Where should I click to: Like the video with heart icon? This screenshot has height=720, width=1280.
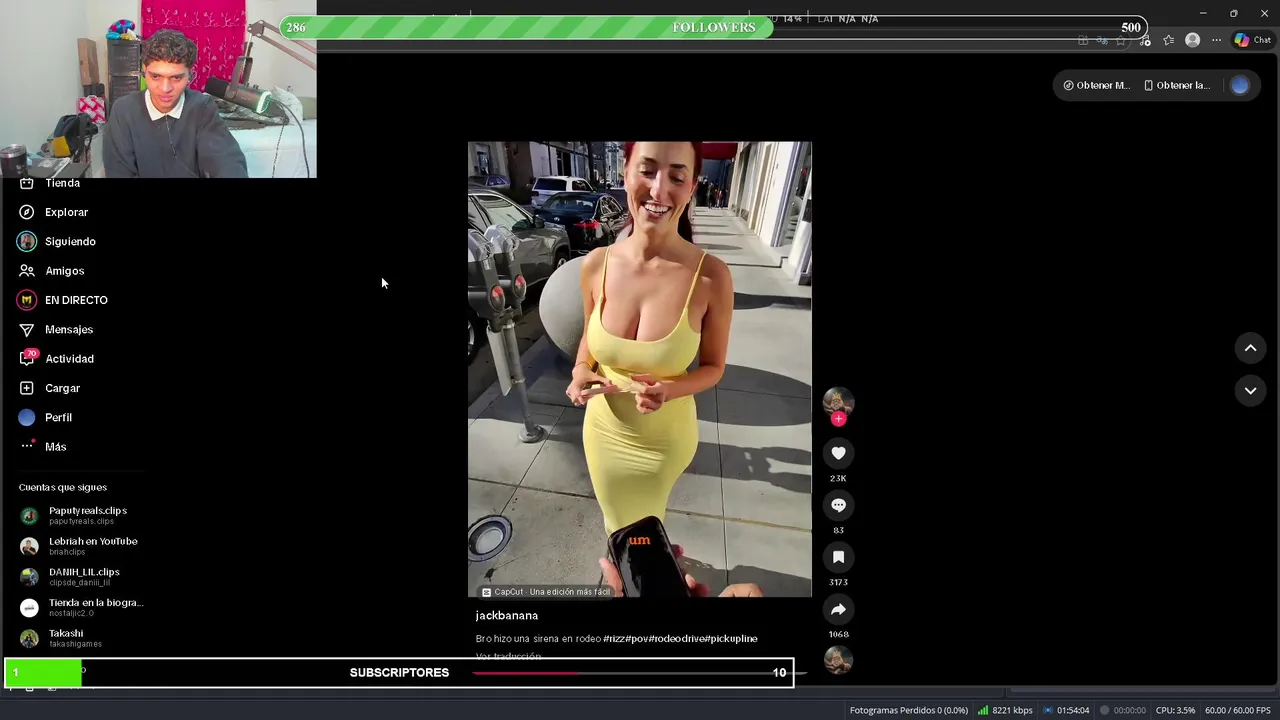[838, 453]
